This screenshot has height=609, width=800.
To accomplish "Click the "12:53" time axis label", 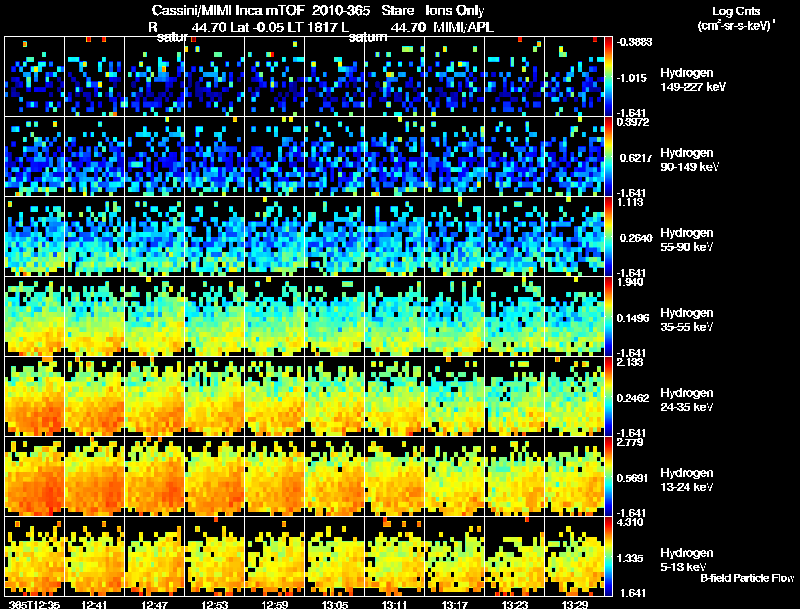I will 215,605.
